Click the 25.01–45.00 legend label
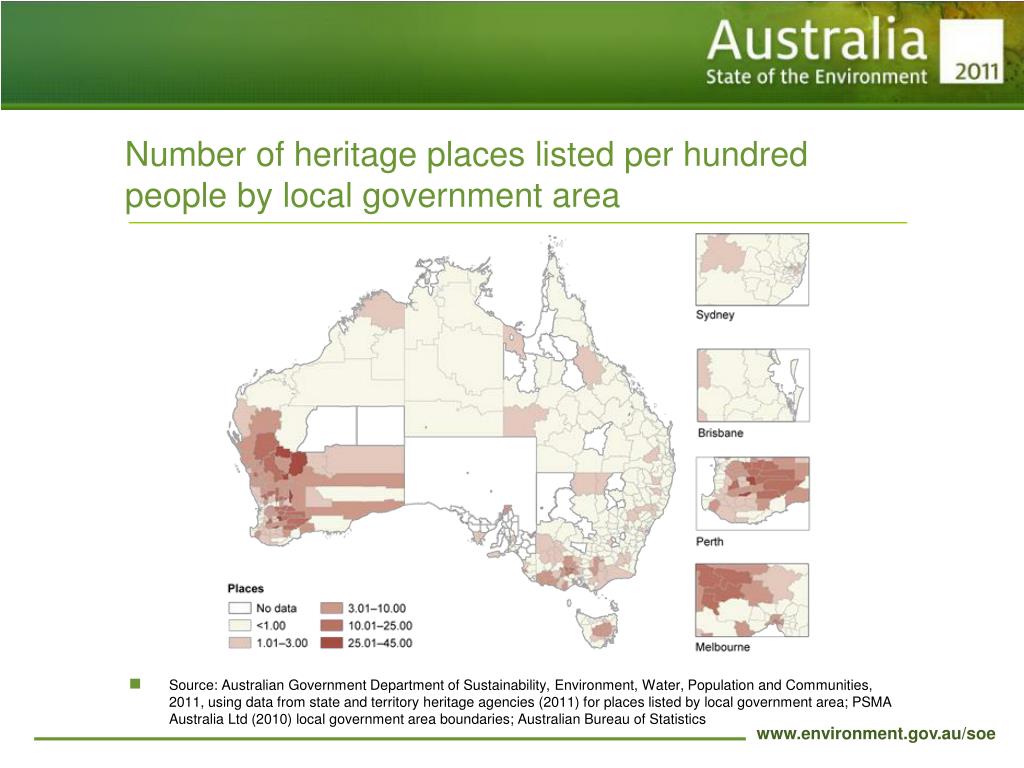 pyautogui.click(x=380, y=643)
